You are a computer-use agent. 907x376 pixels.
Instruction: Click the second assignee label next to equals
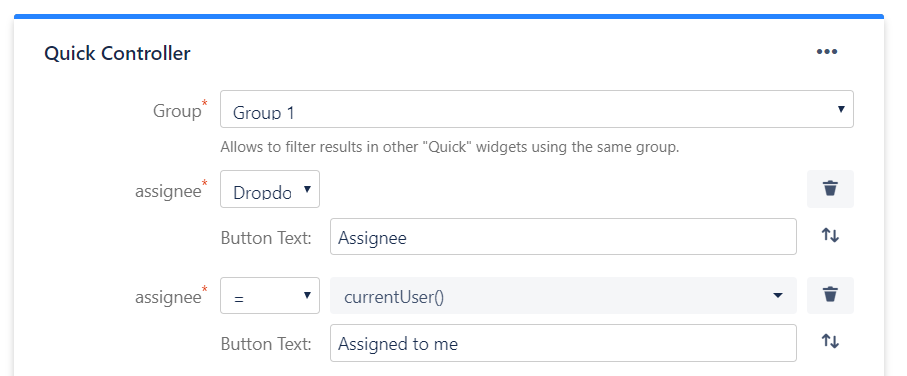click(x=168, y=297)
